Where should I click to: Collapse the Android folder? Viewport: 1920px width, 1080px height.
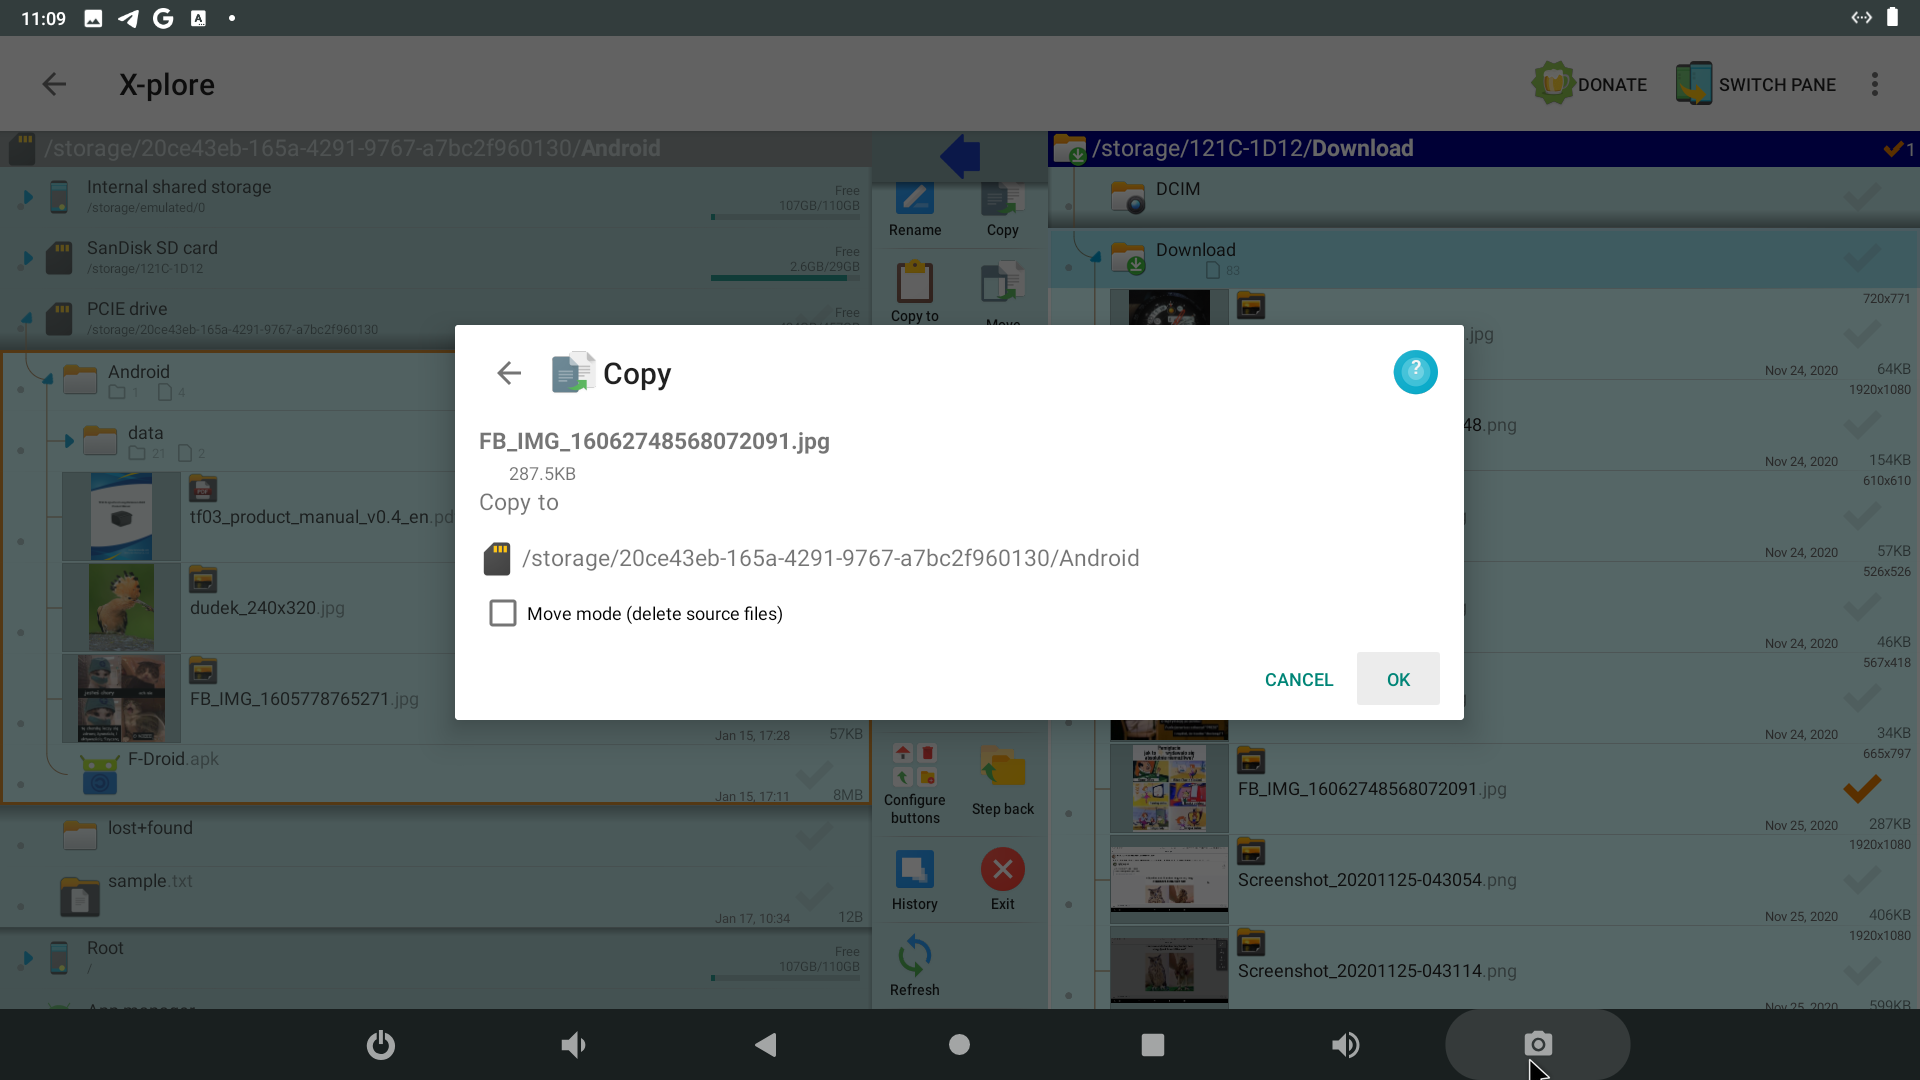coord(47,379)
